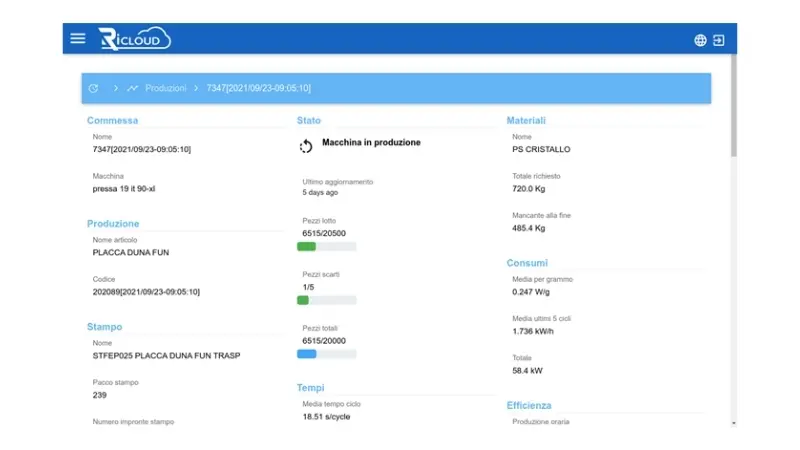Click the 'Numero impronte stampo' label
The height and width of the screenshot is (450, 800).
(133, 421)
